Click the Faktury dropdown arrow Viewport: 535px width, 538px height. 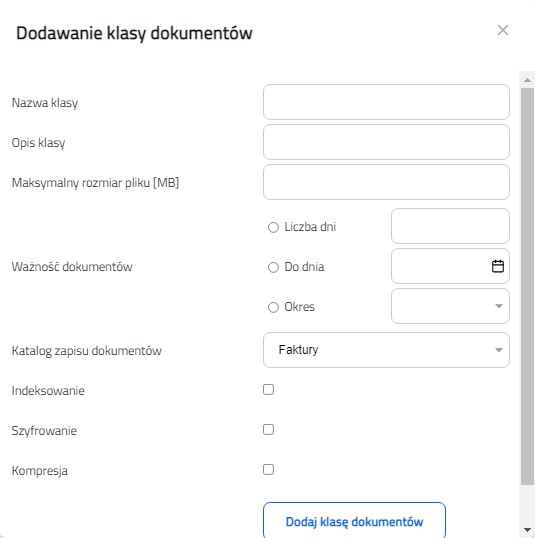pyautogui.click(x=499, y=350)
